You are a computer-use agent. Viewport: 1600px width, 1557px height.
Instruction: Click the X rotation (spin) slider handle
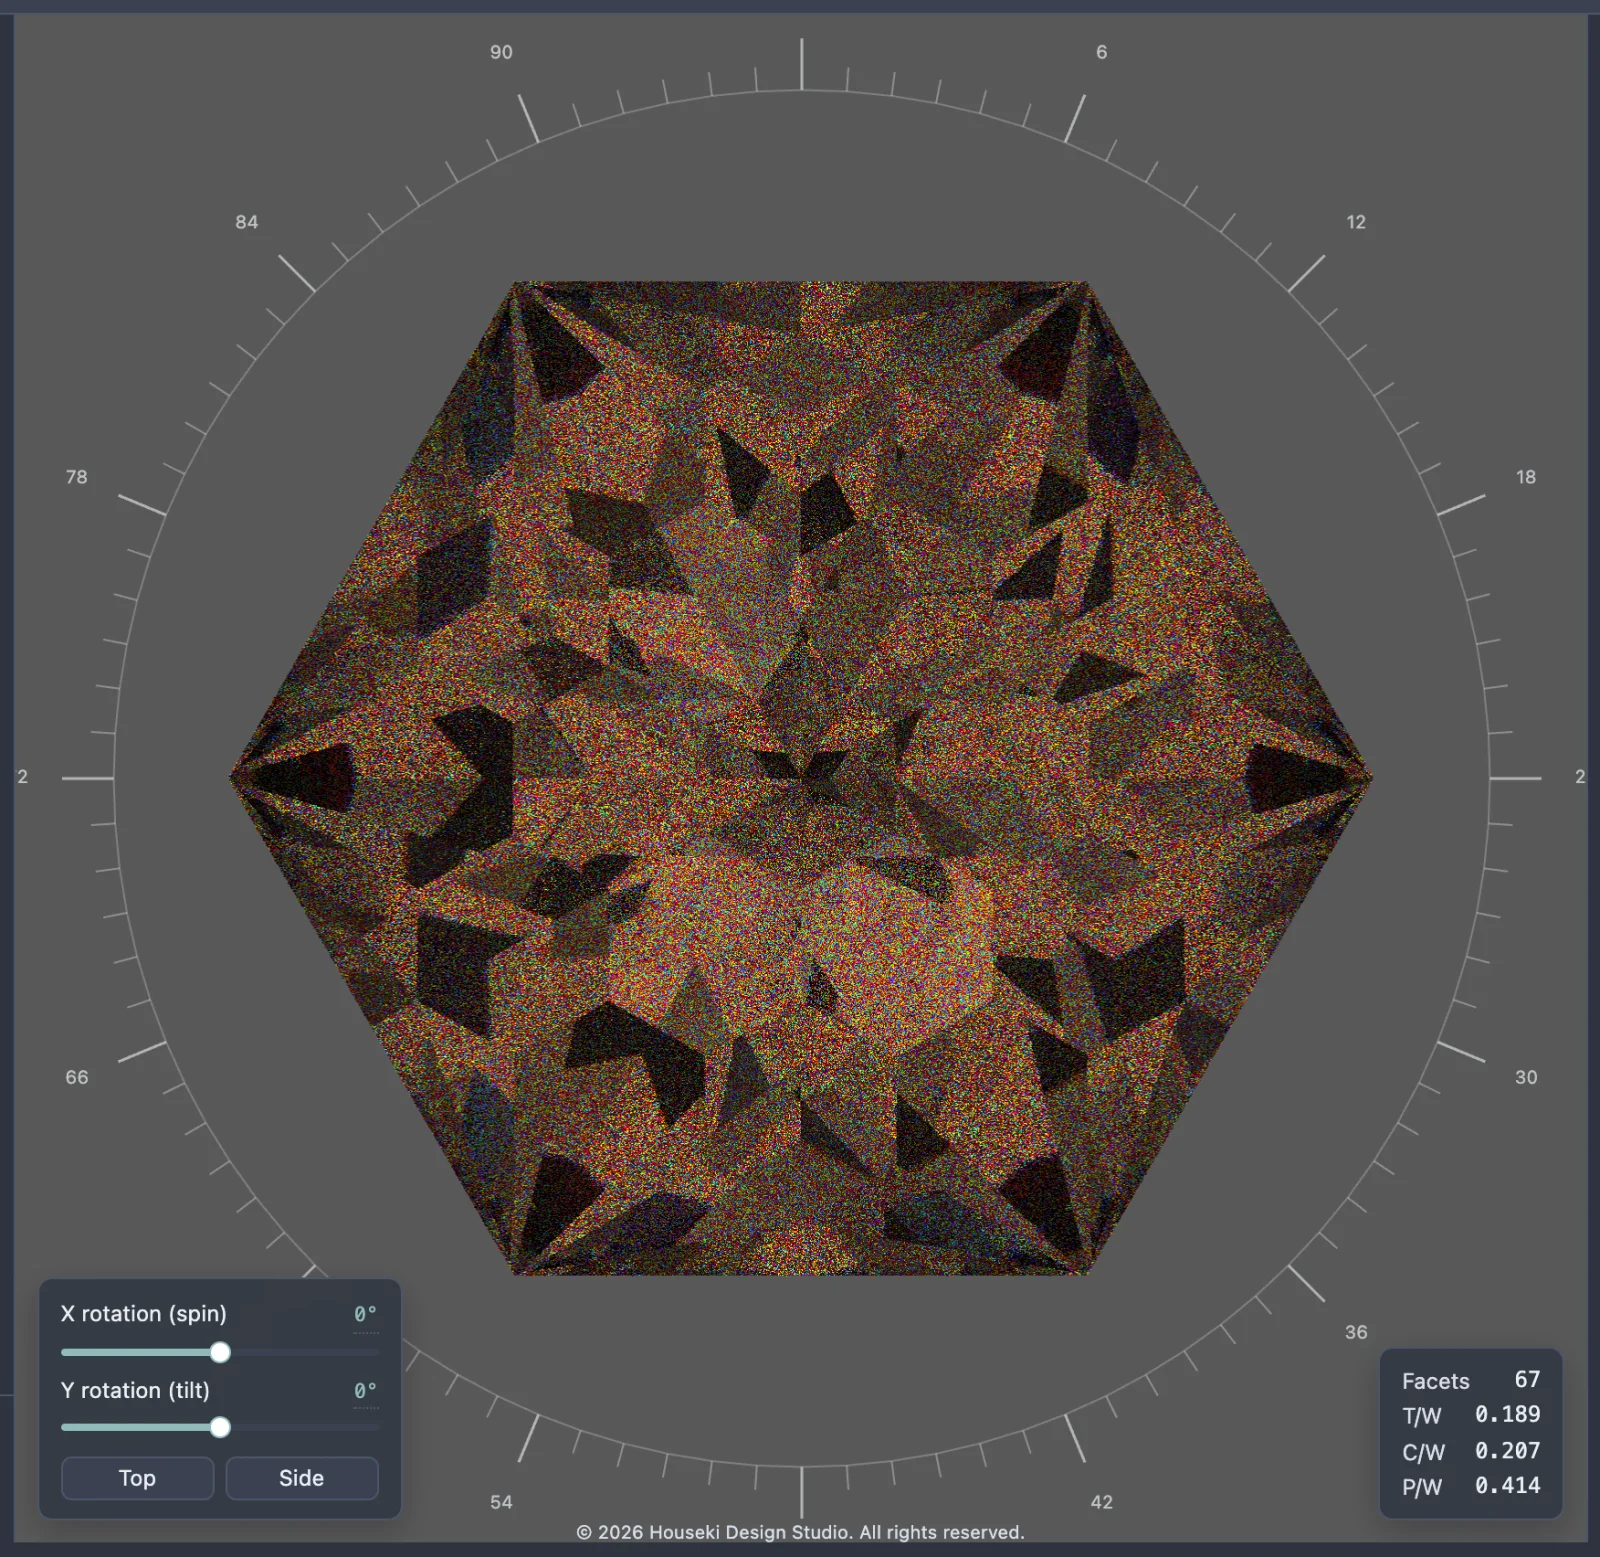[x=220, y=1352]
